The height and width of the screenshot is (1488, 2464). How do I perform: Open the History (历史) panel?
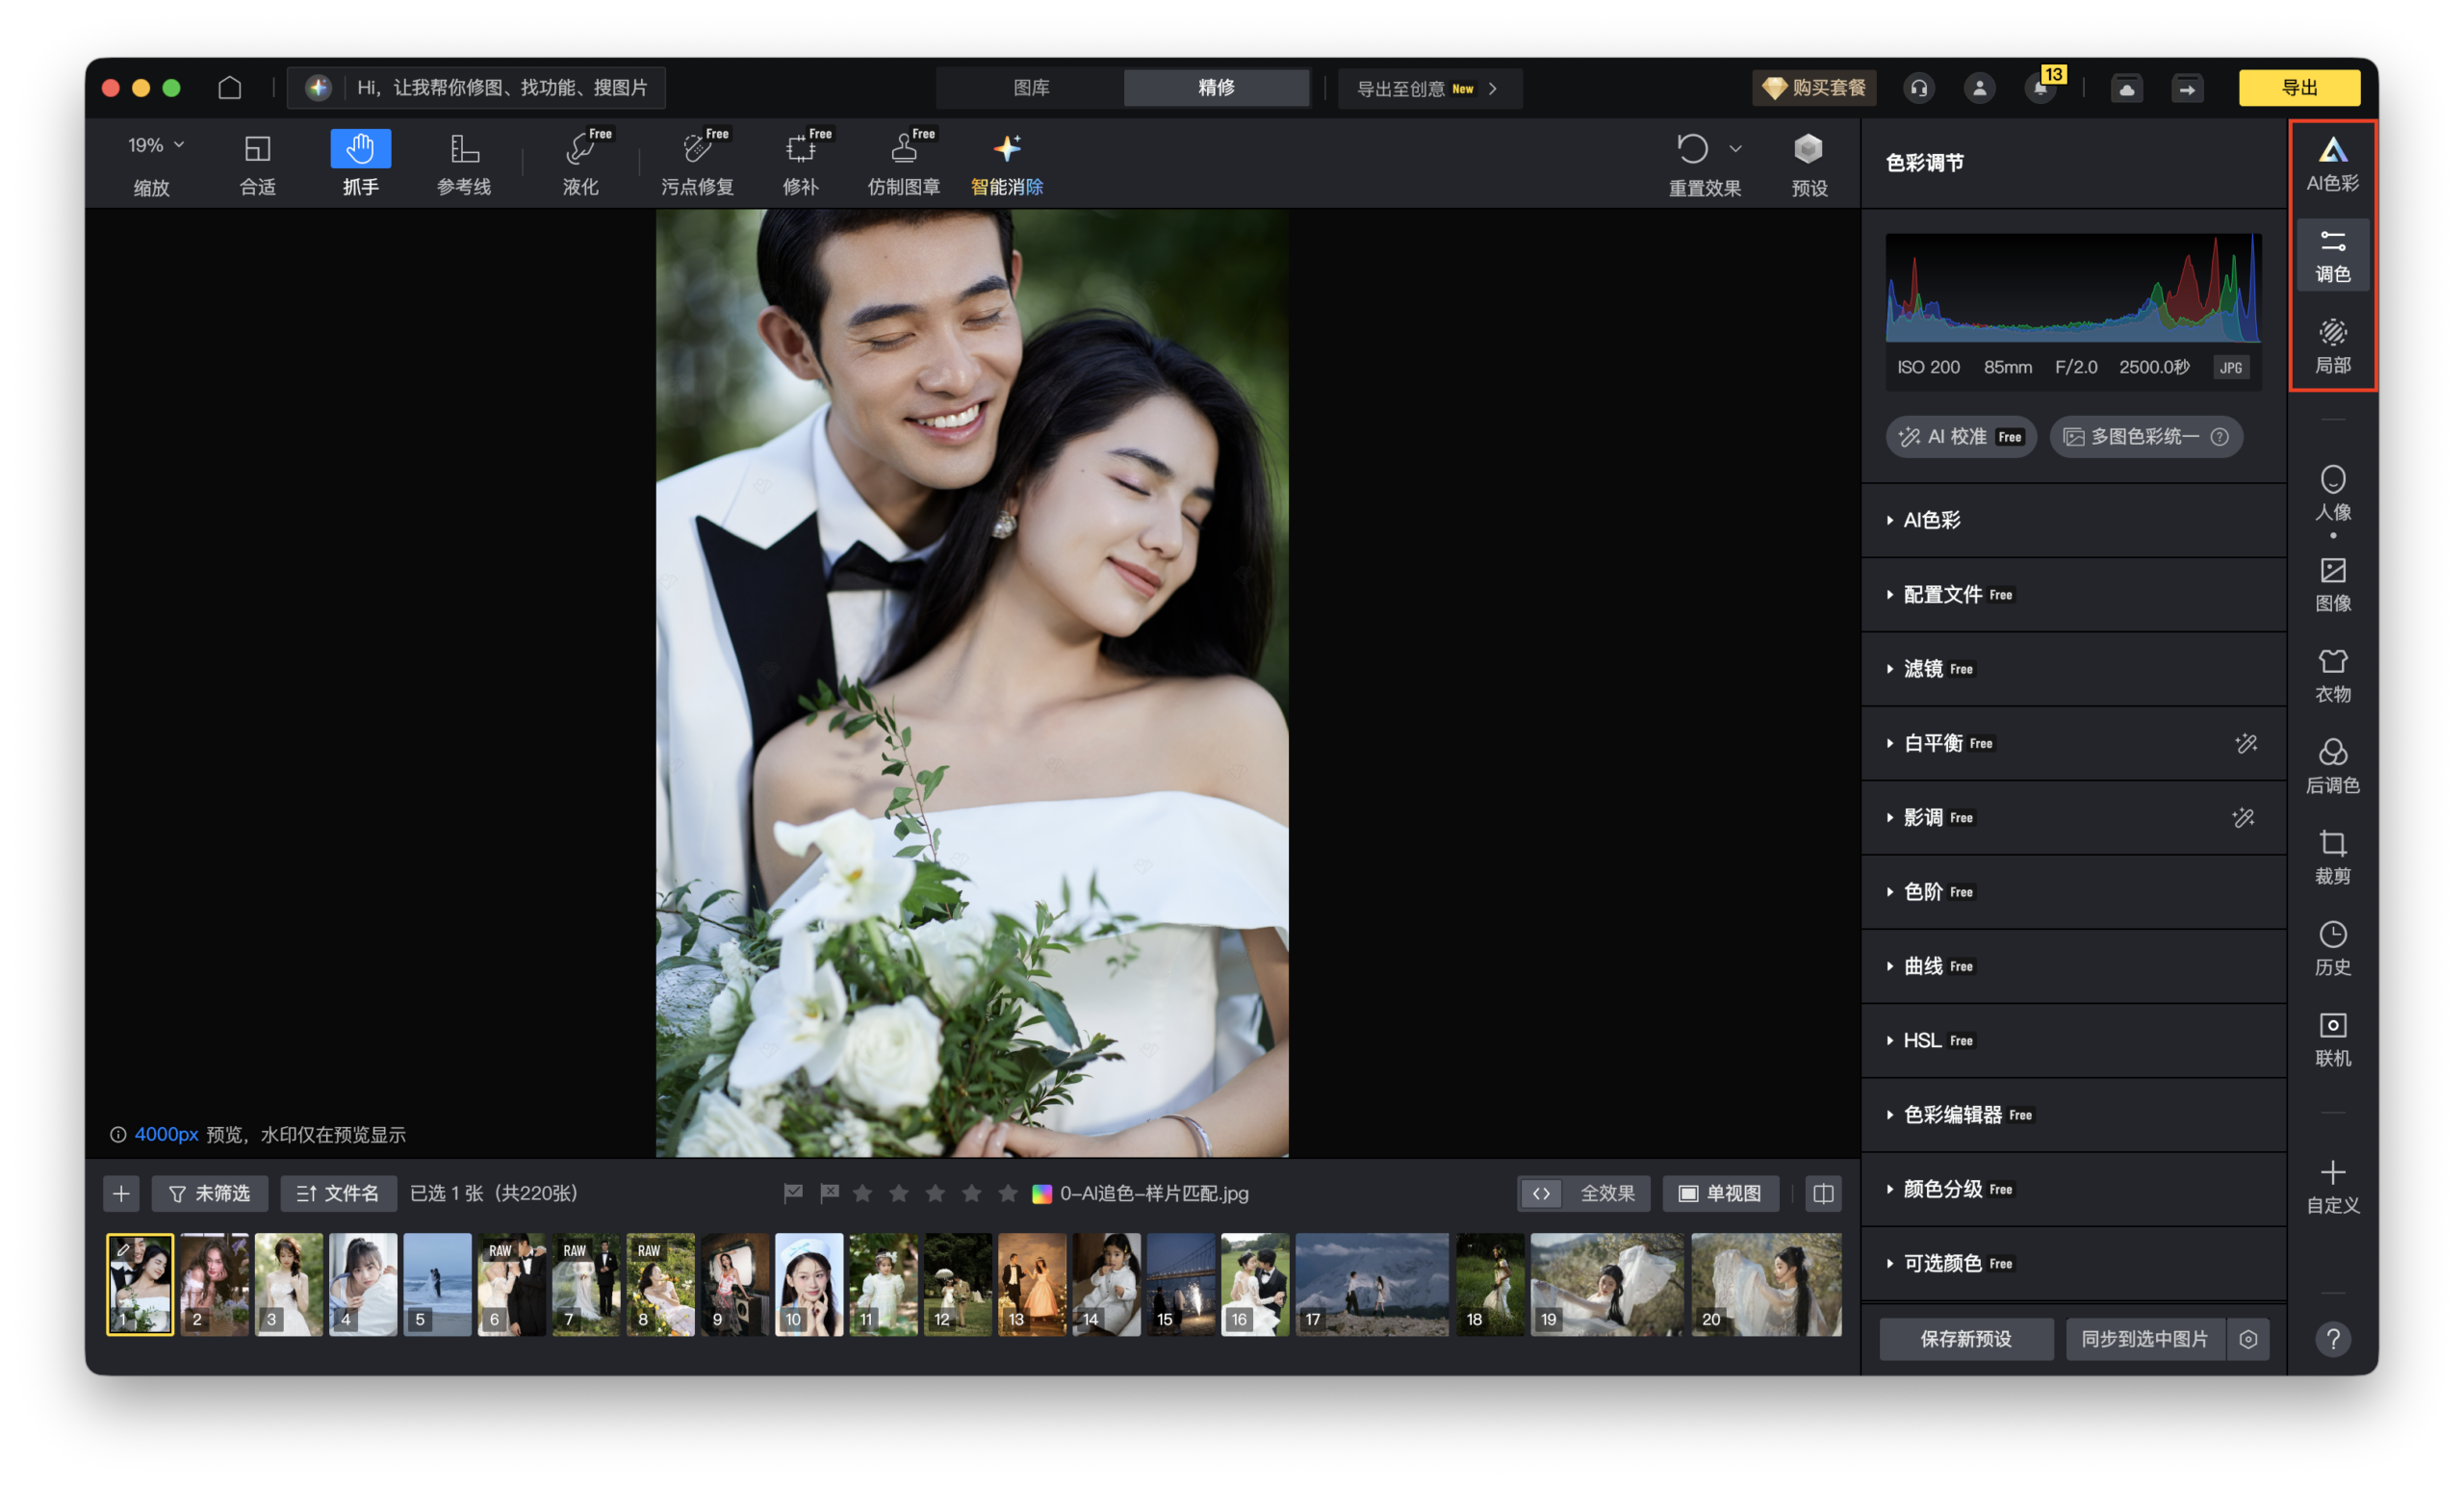click(2332, 948)
